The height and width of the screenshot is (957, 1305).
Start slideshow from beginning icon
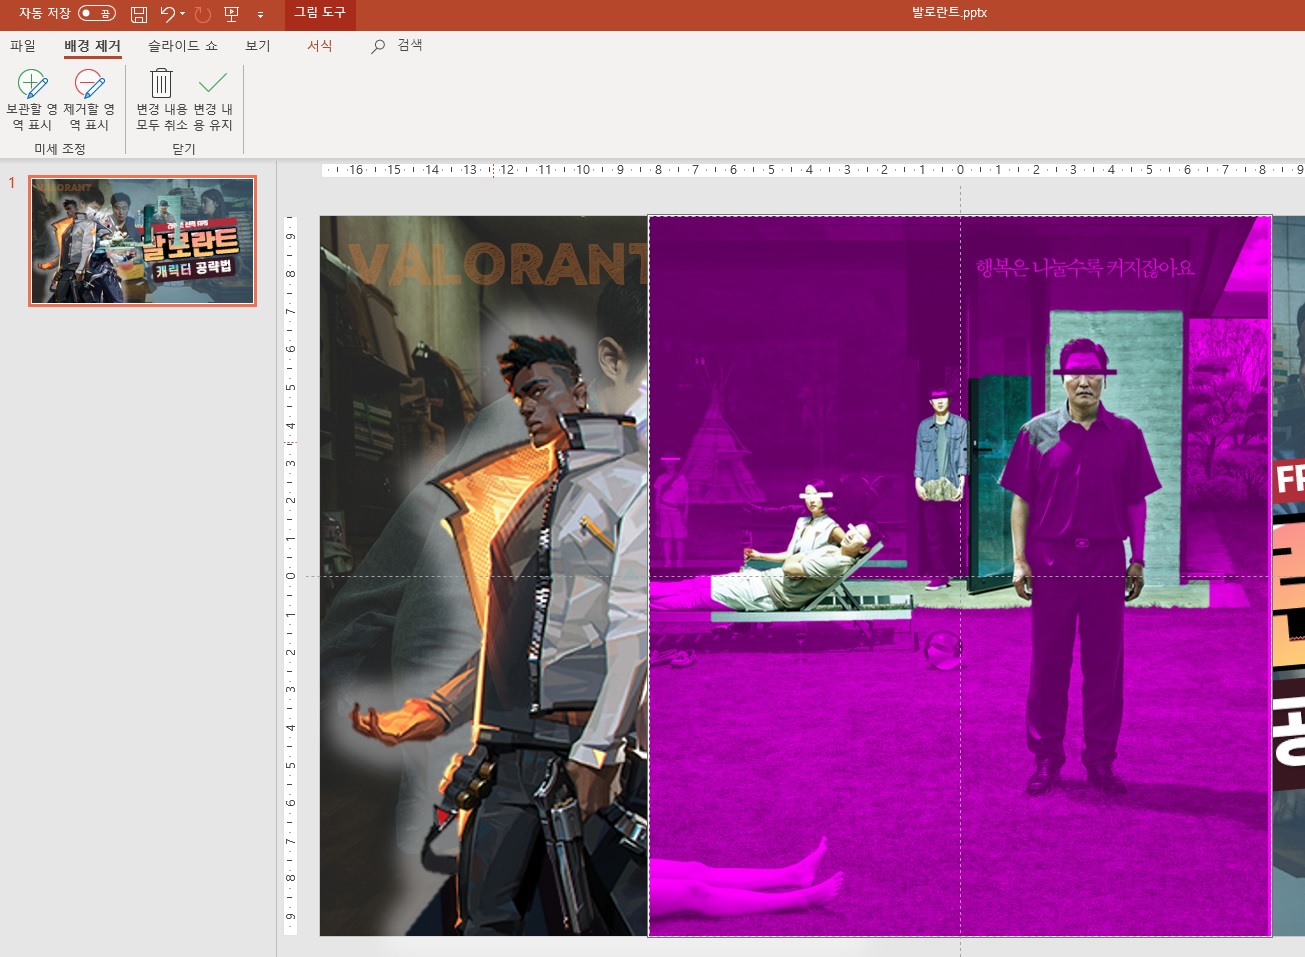click(x=232, y=14)
